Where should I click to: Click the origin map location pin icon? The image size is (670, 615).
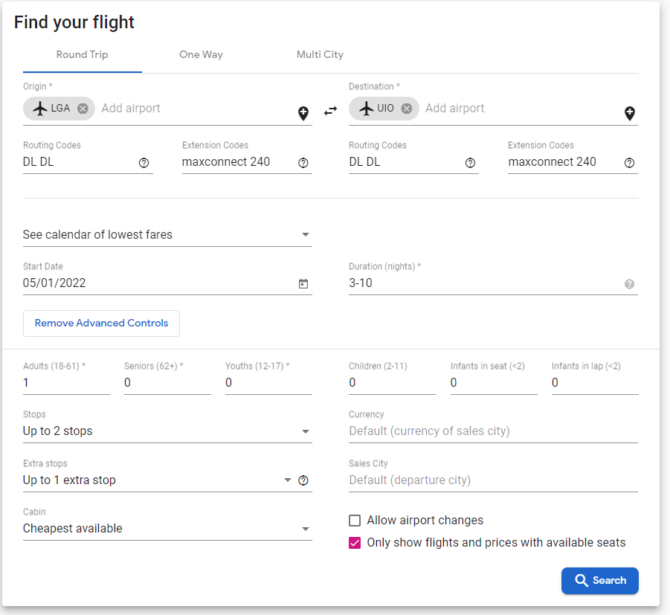click(x=304, y=113)
